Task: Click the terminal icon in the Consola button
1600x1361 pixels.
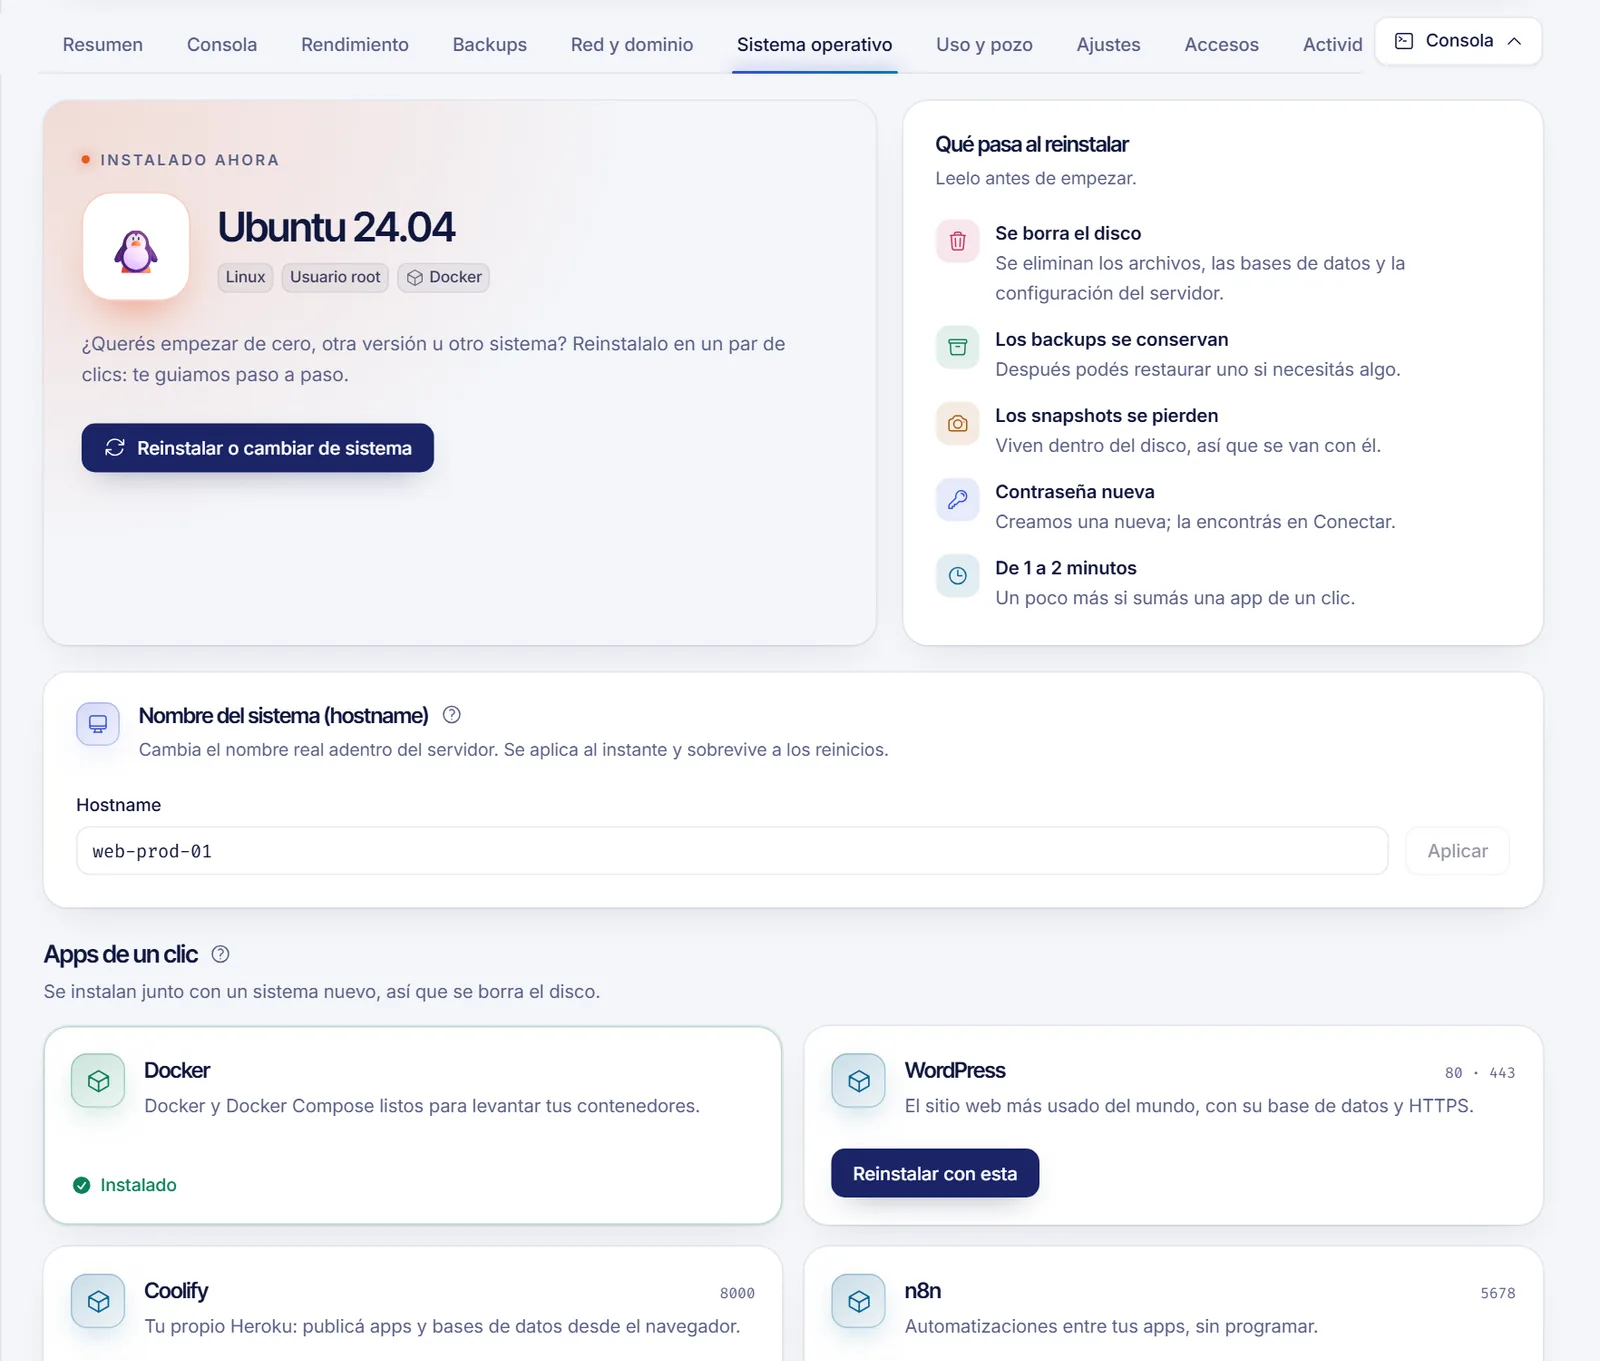Action: pos(1404,41)
